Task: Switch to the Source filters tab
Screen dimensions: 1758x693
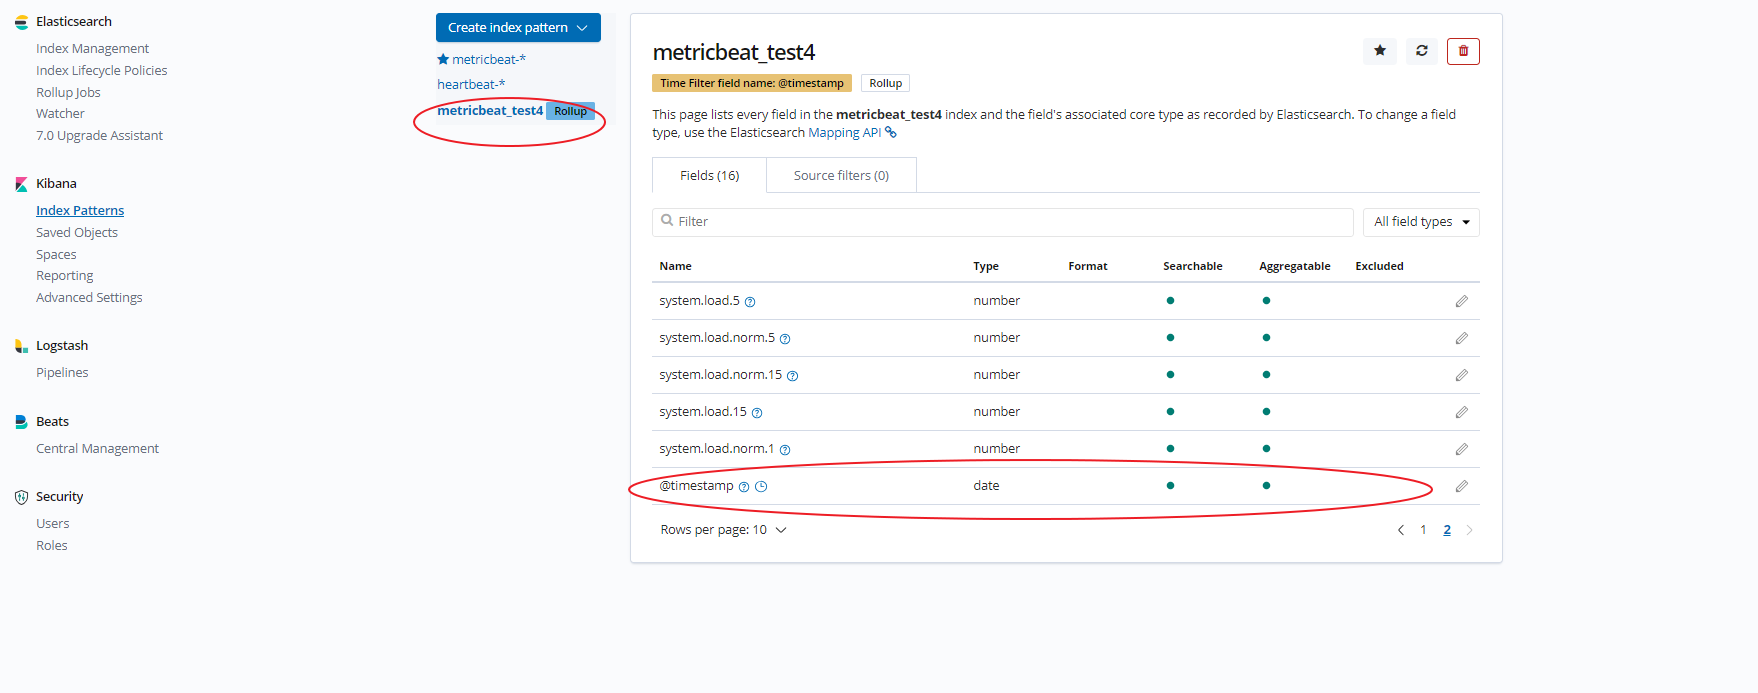Action: tap(841, 176)
